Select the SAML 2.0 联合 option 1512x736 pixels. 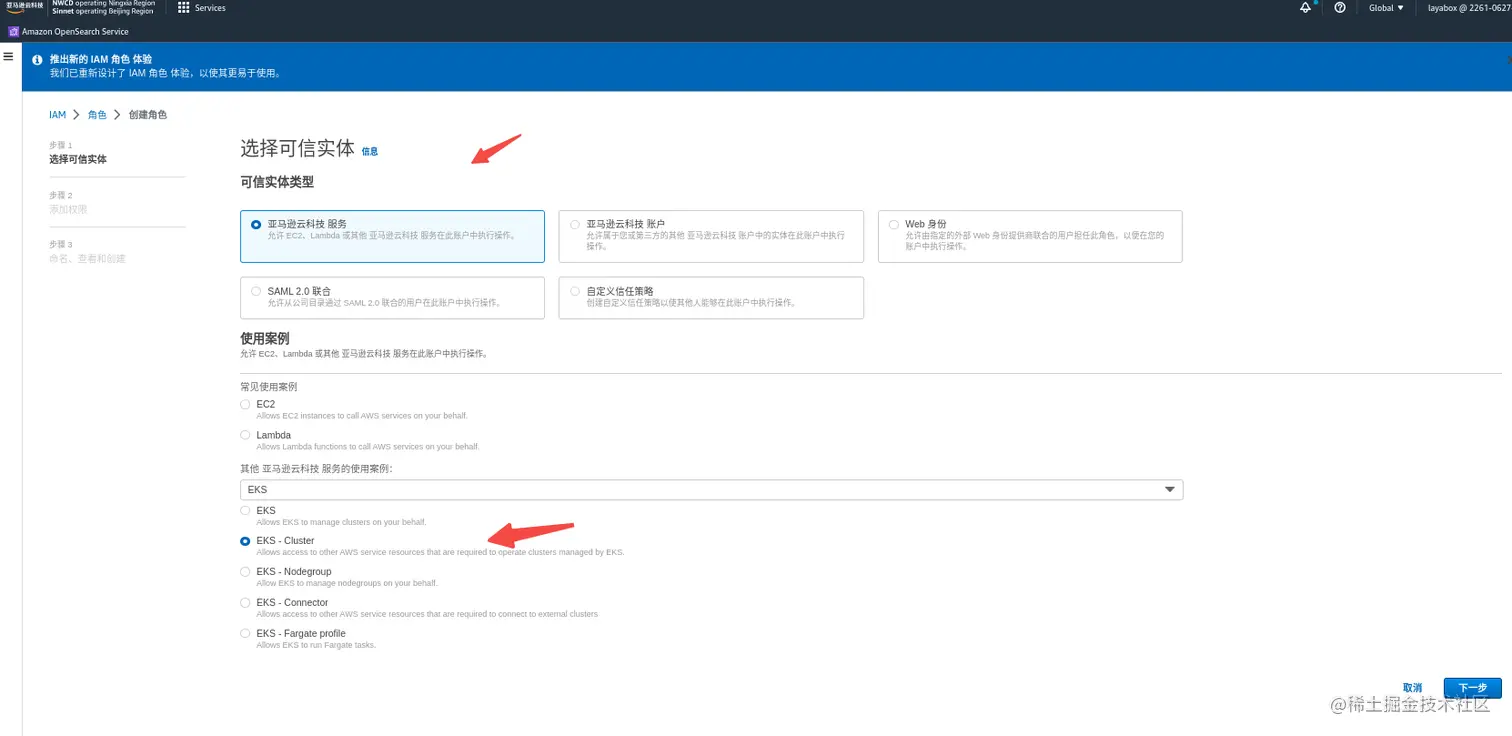point(392,298)
